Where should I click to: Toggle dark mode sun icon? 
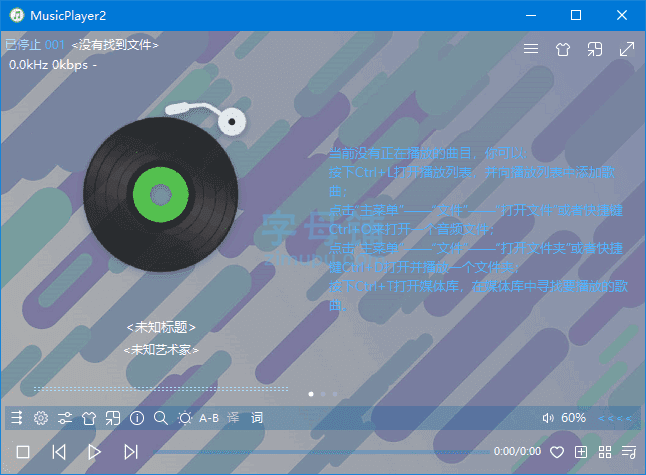[x=185, y=418]
